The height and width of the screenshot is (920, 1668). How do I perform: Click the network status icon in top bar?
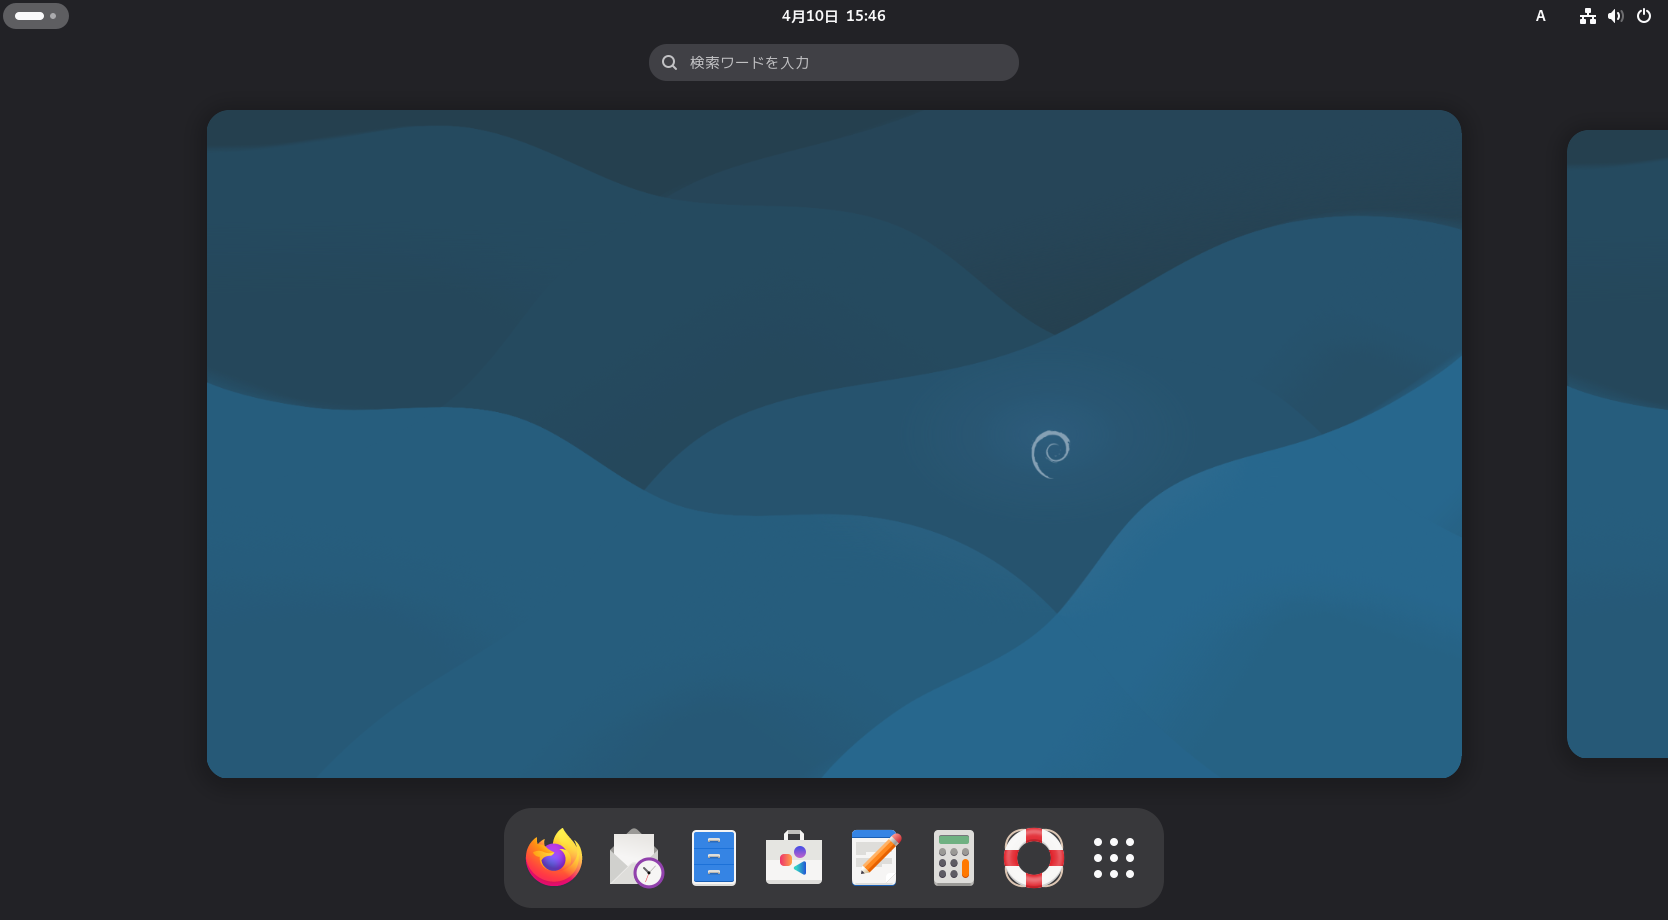(x=1587, y=16)
